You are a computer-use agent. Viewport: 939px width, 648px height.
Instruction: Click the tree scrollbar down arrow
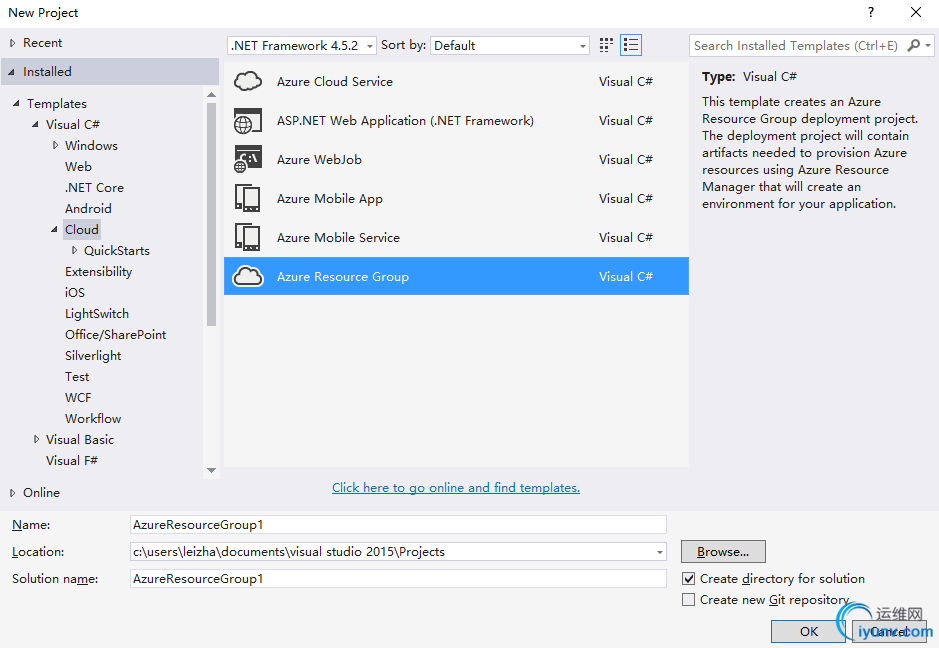point(211,470)
